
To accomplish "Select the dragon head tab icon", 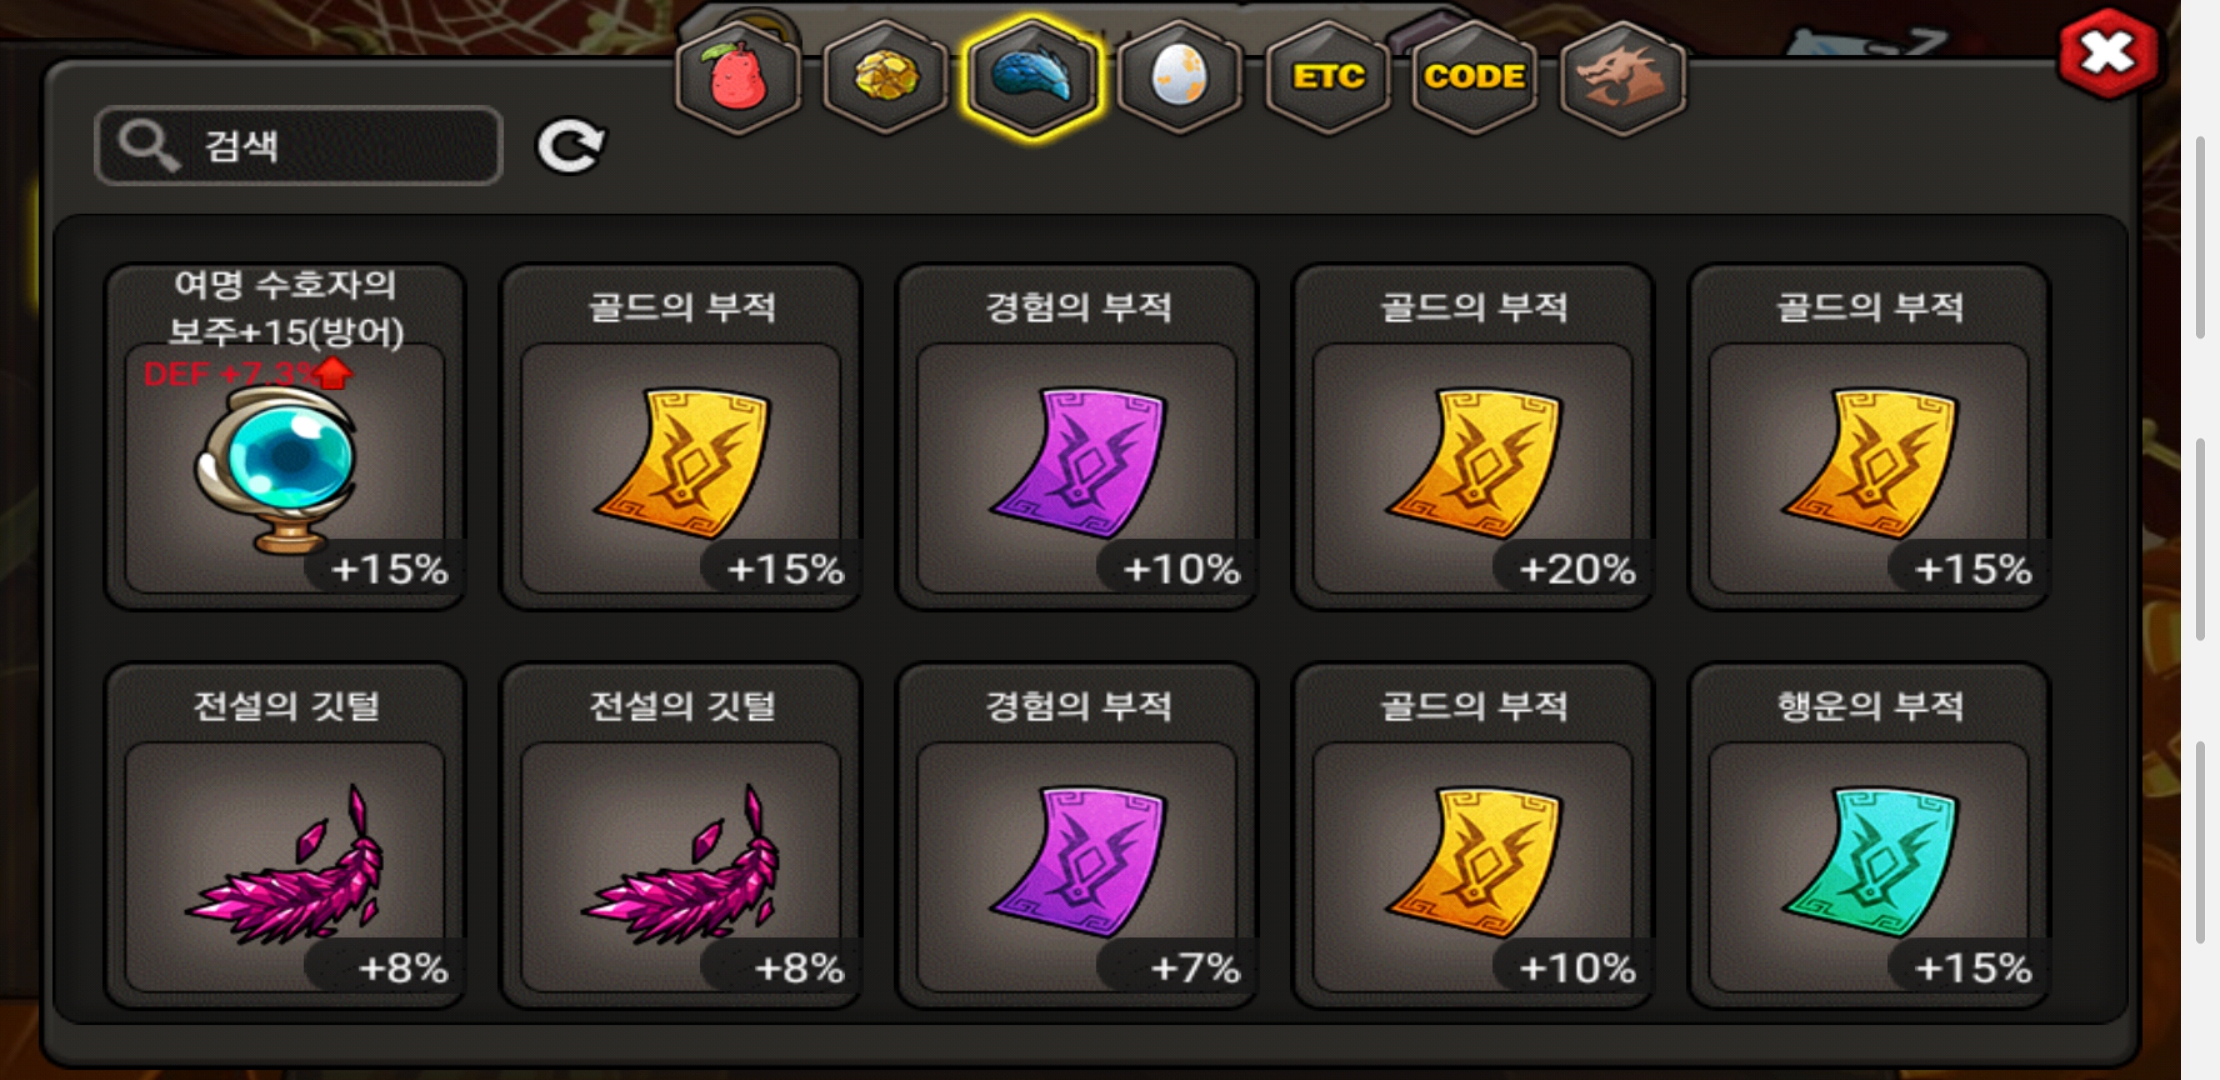I will (1622, 78).
